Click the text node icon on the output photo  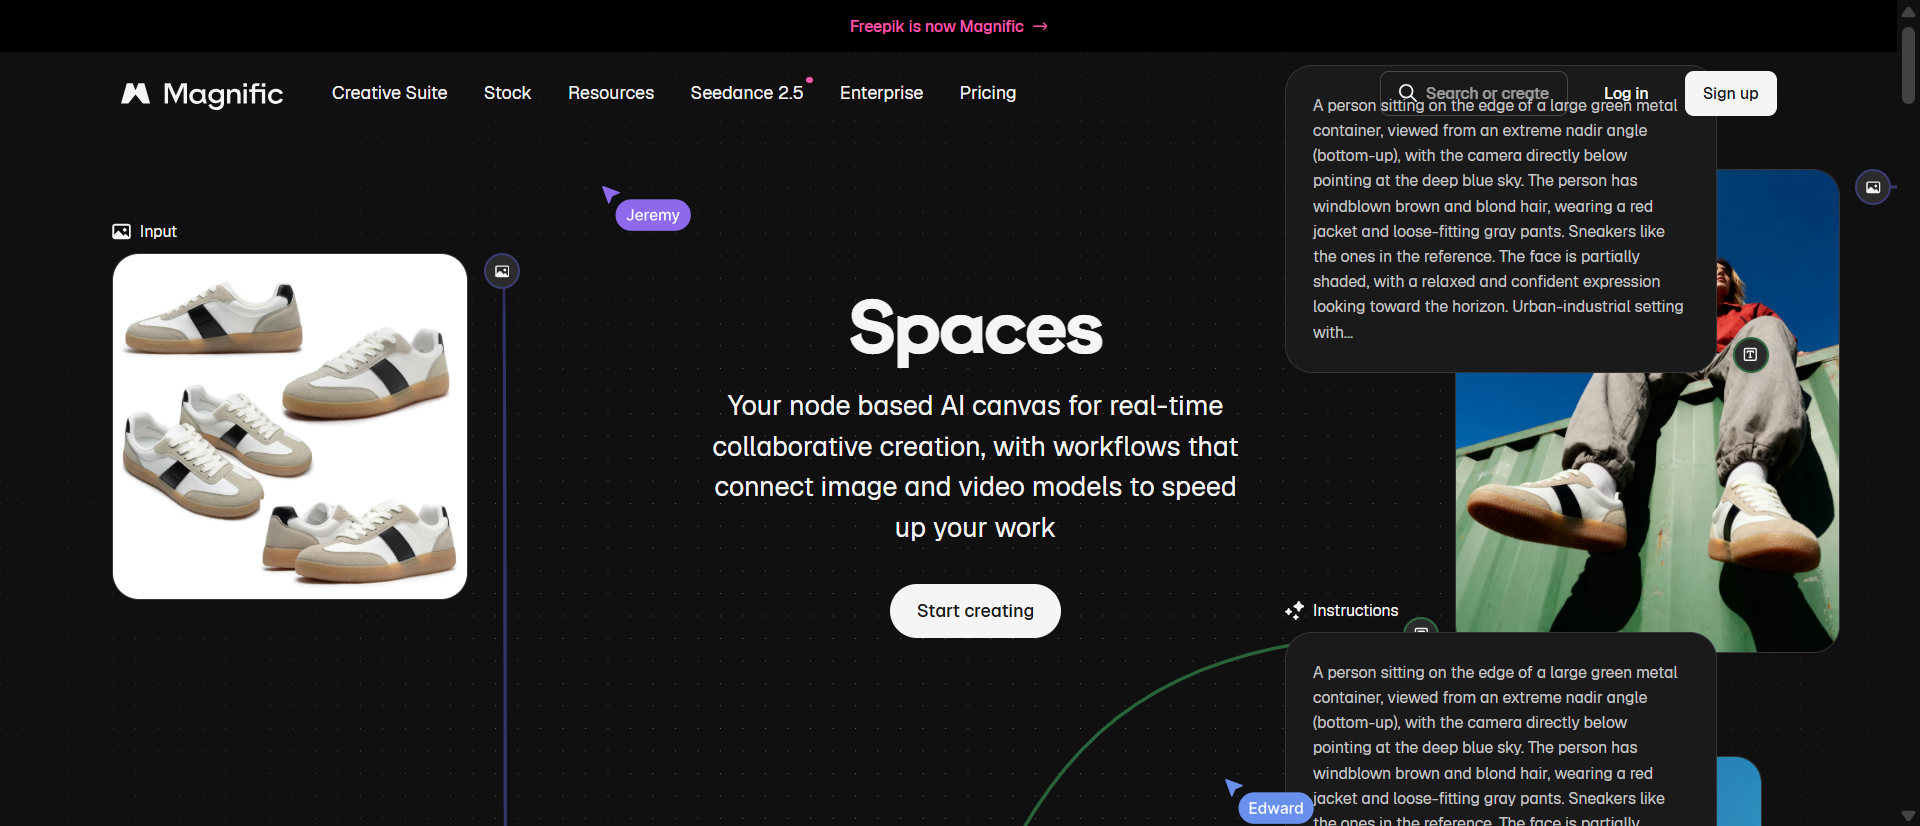[1750, 355]
